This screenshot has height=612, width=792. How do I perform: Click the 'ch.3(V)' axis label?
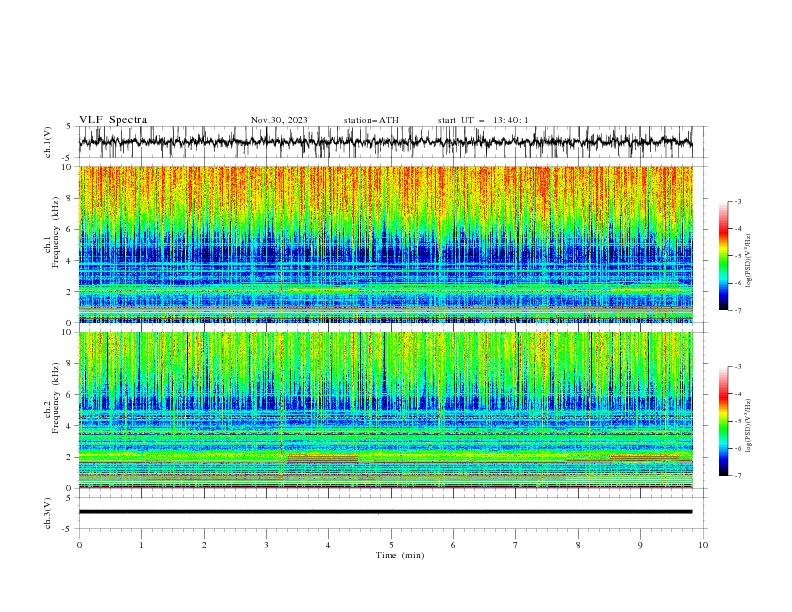coord(48,513)
